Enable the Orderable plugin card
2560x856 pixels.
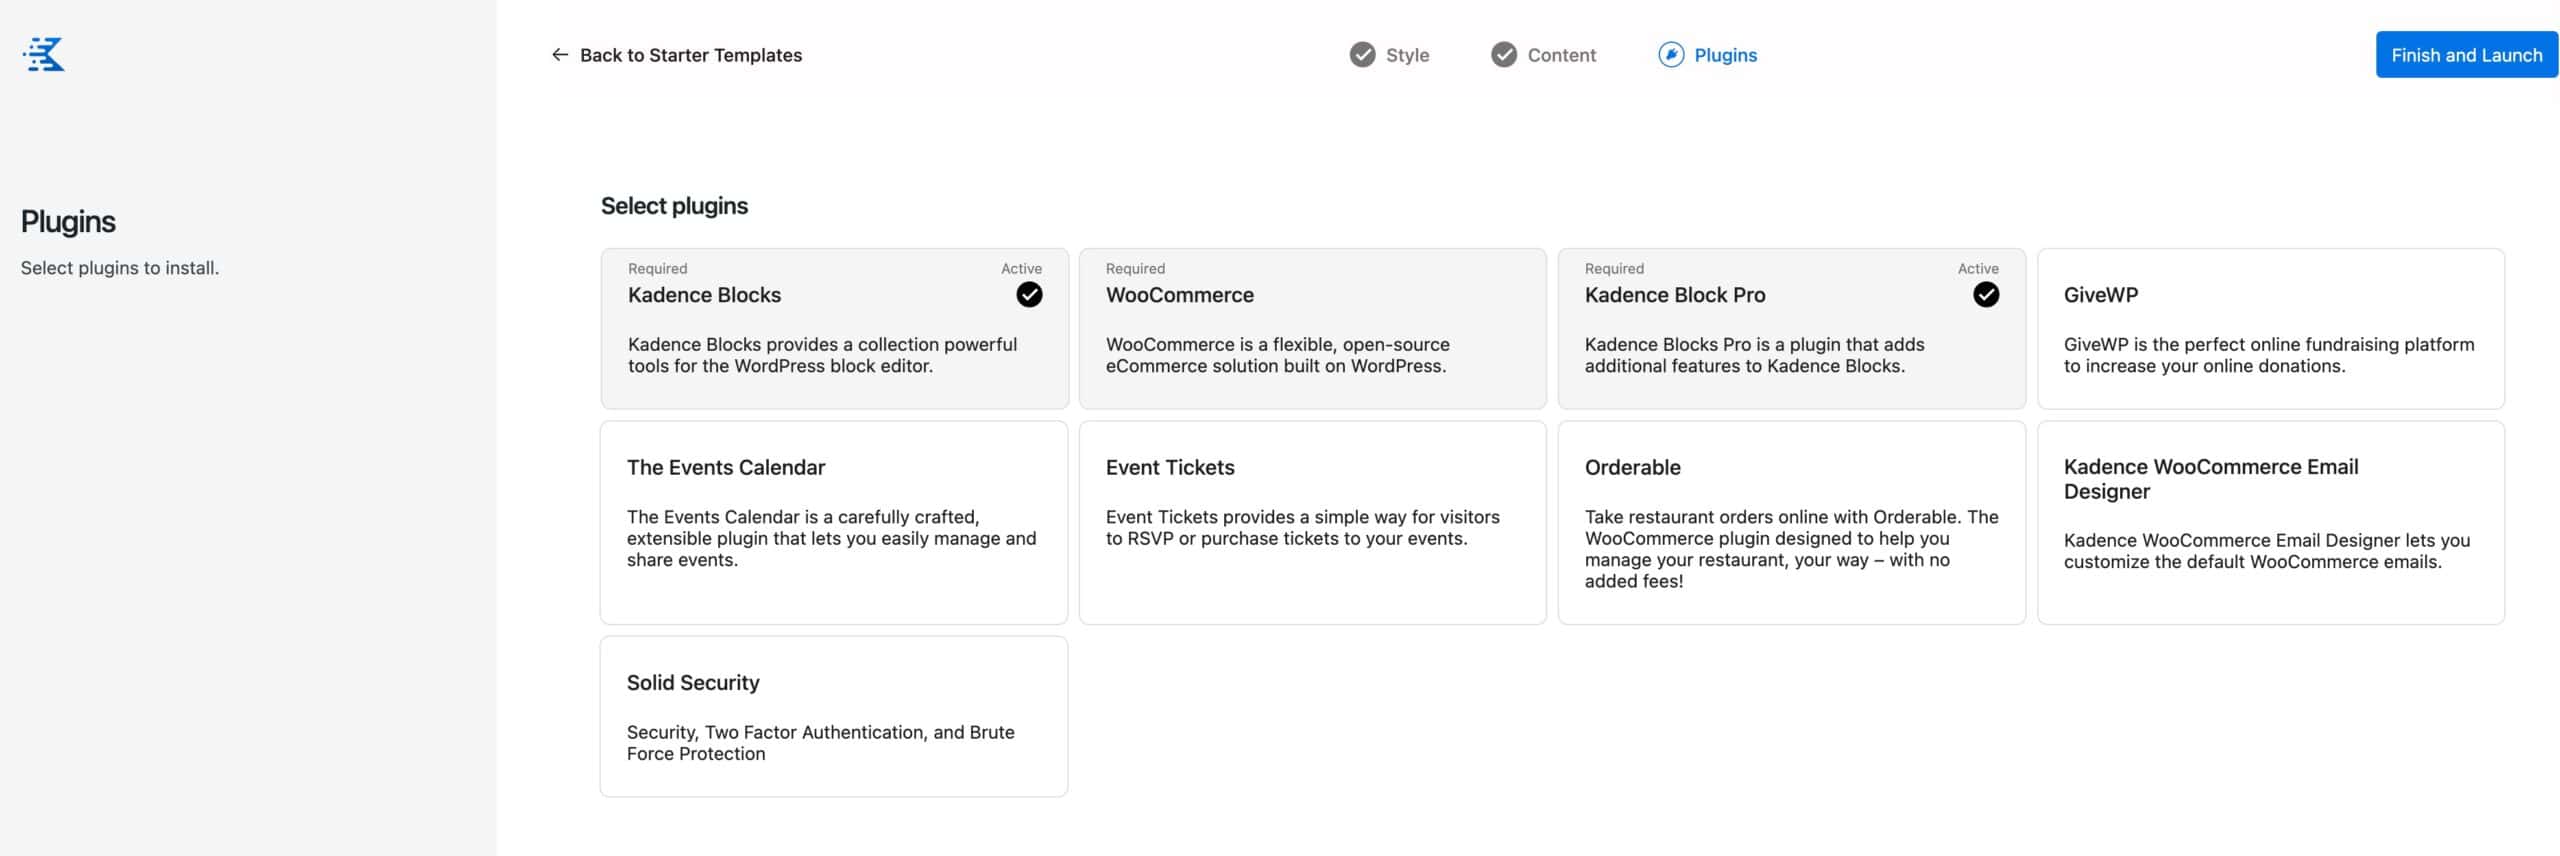click(1791, 522)
